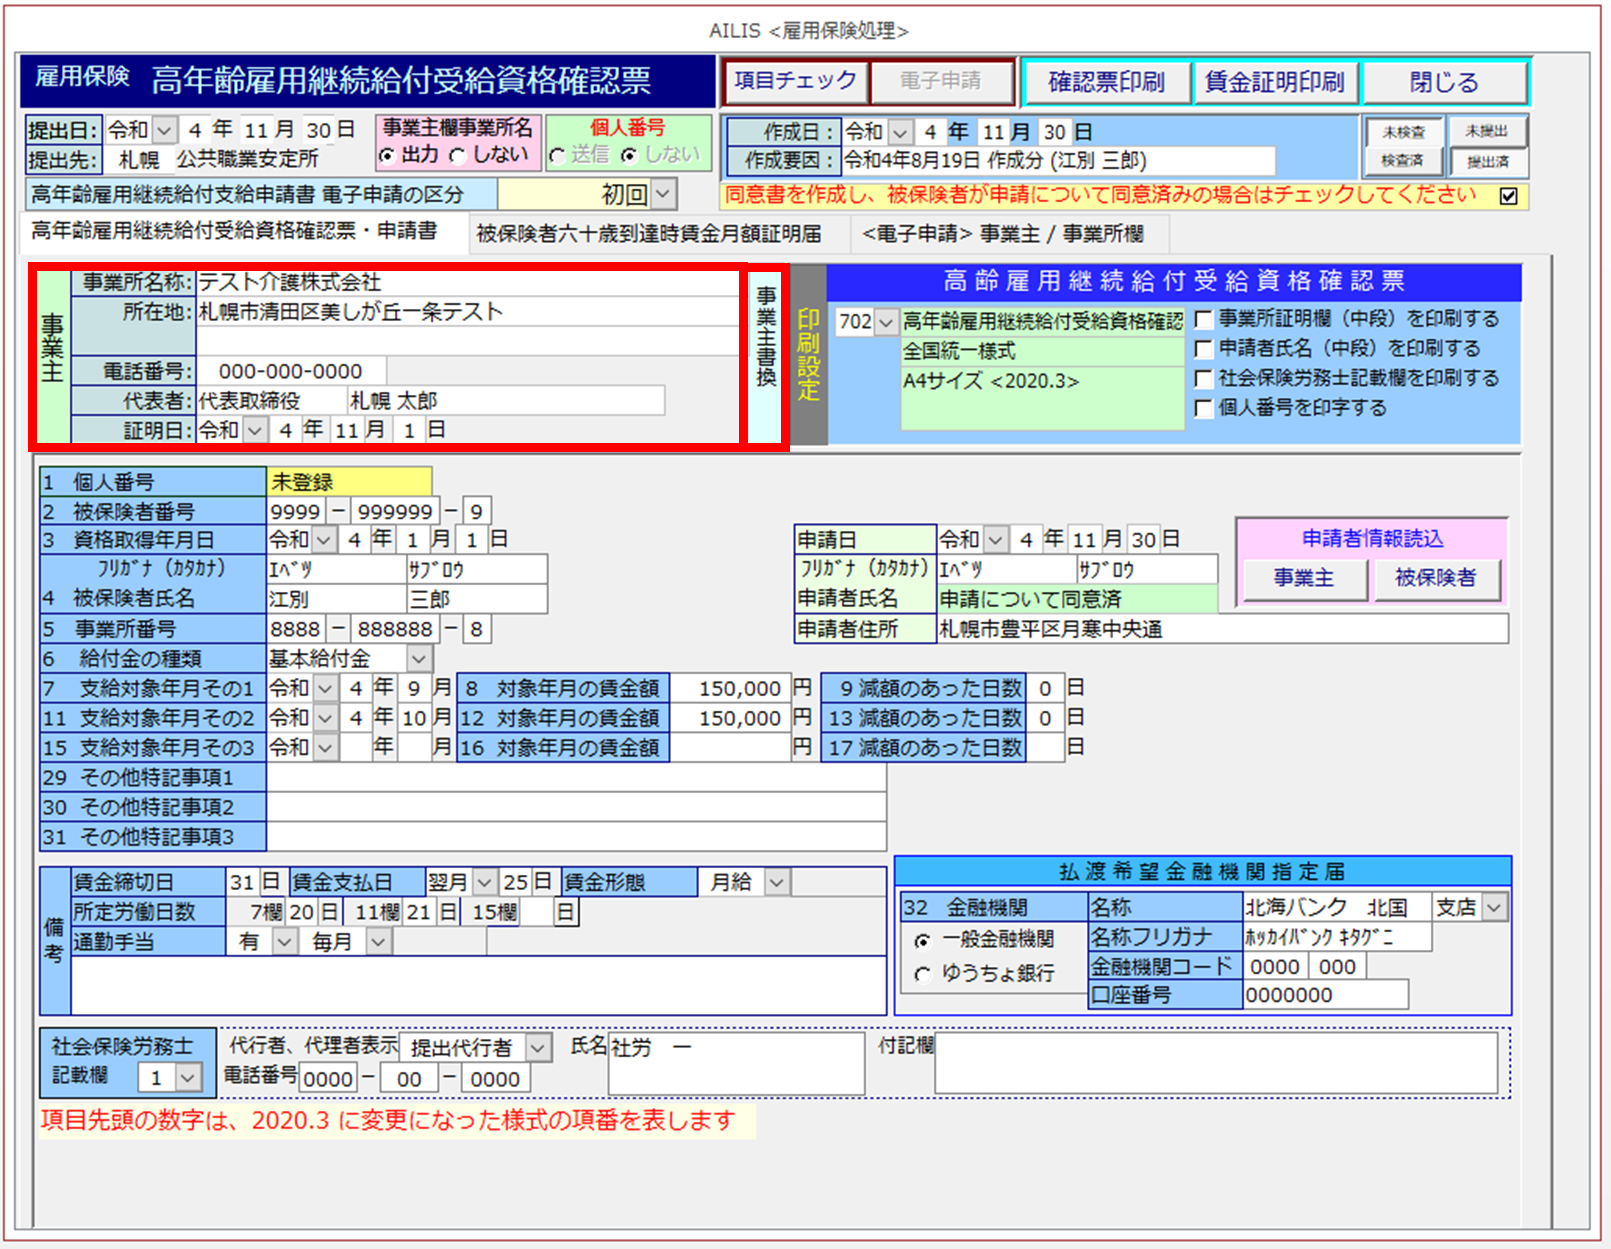Load applicant info via 被保険者 button

pos(1435,578)
